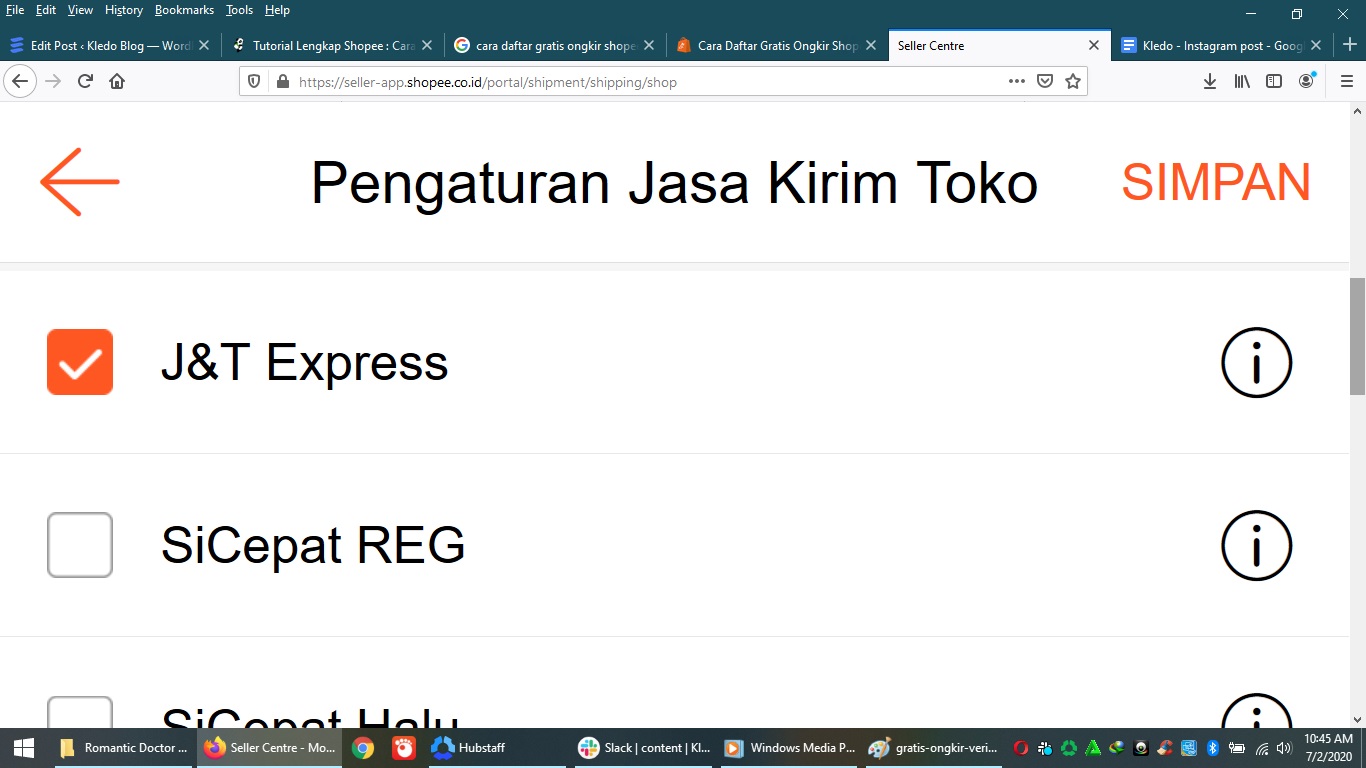Bookmark this page with star
The image size is (1366, 768).
tap(1073, 81)
